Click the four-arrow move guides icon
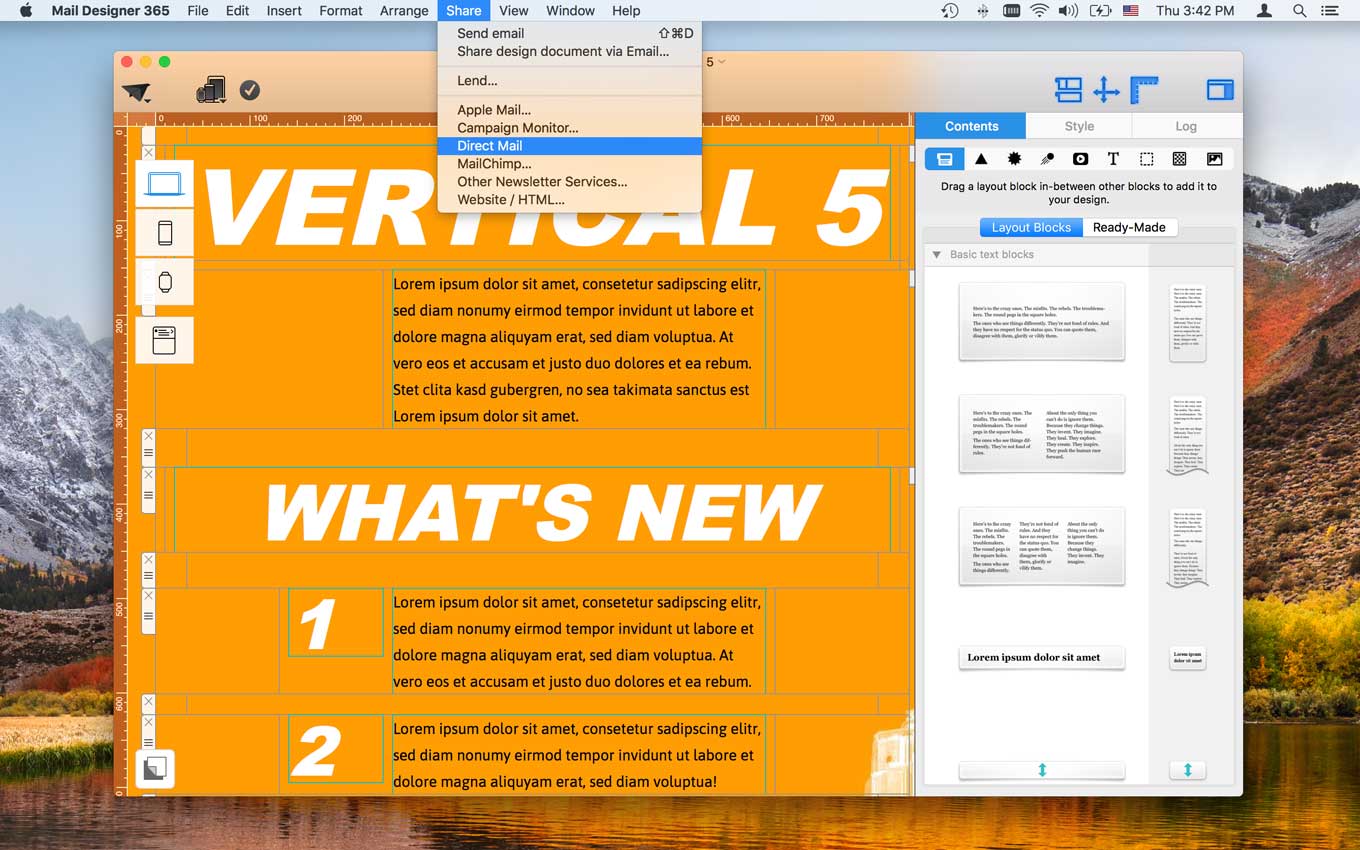1360x850 pixels. click(x=1106, y=90)
